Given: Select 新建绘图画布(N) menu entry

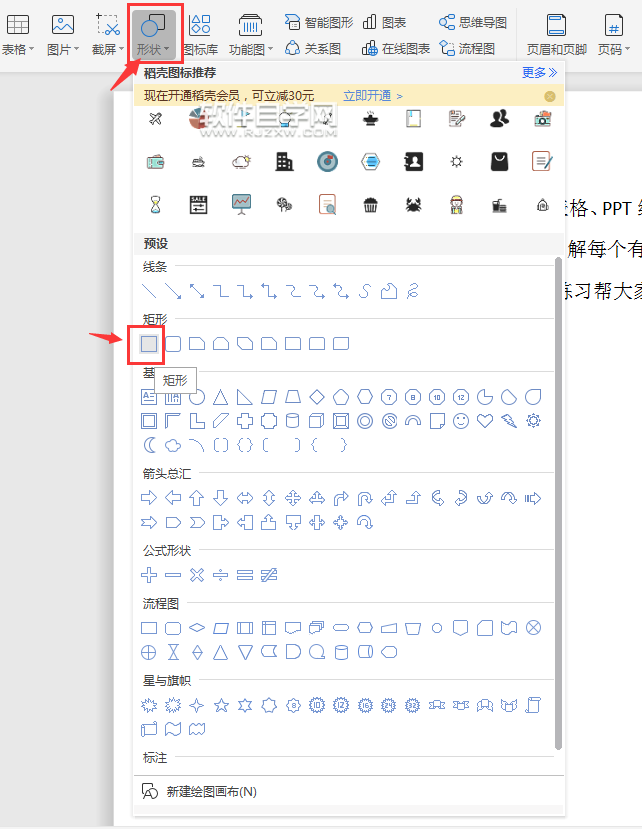Looking at the screenshot, I should click(x=211, y=791).
